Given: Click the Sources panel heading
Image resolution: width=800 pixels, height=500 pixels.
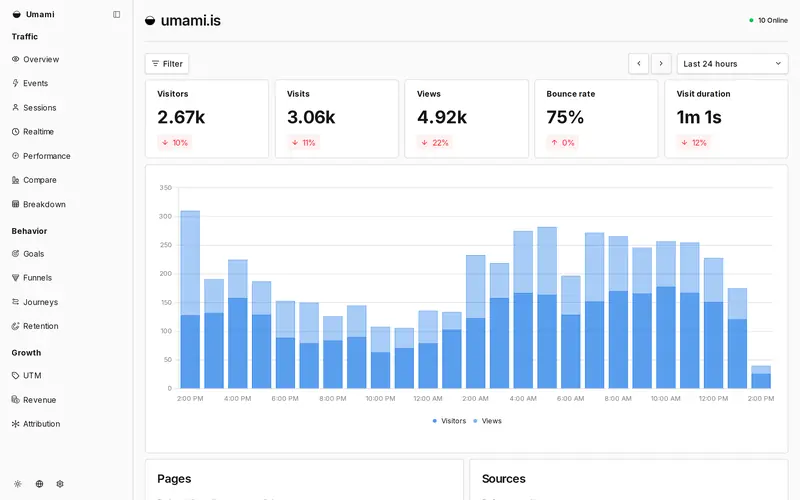Looking at the screenshot, I should tap(504, 479).
